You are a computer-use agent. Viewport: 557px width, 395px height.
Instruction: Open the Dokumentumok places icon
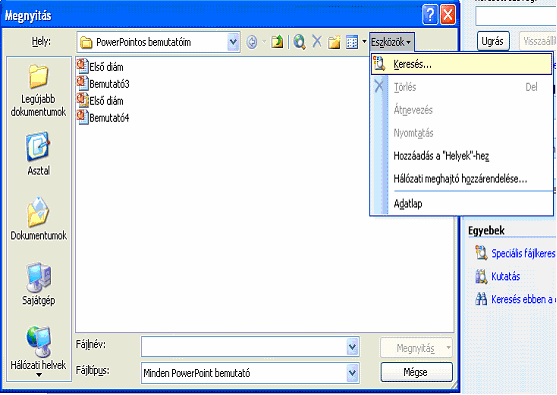38,212
